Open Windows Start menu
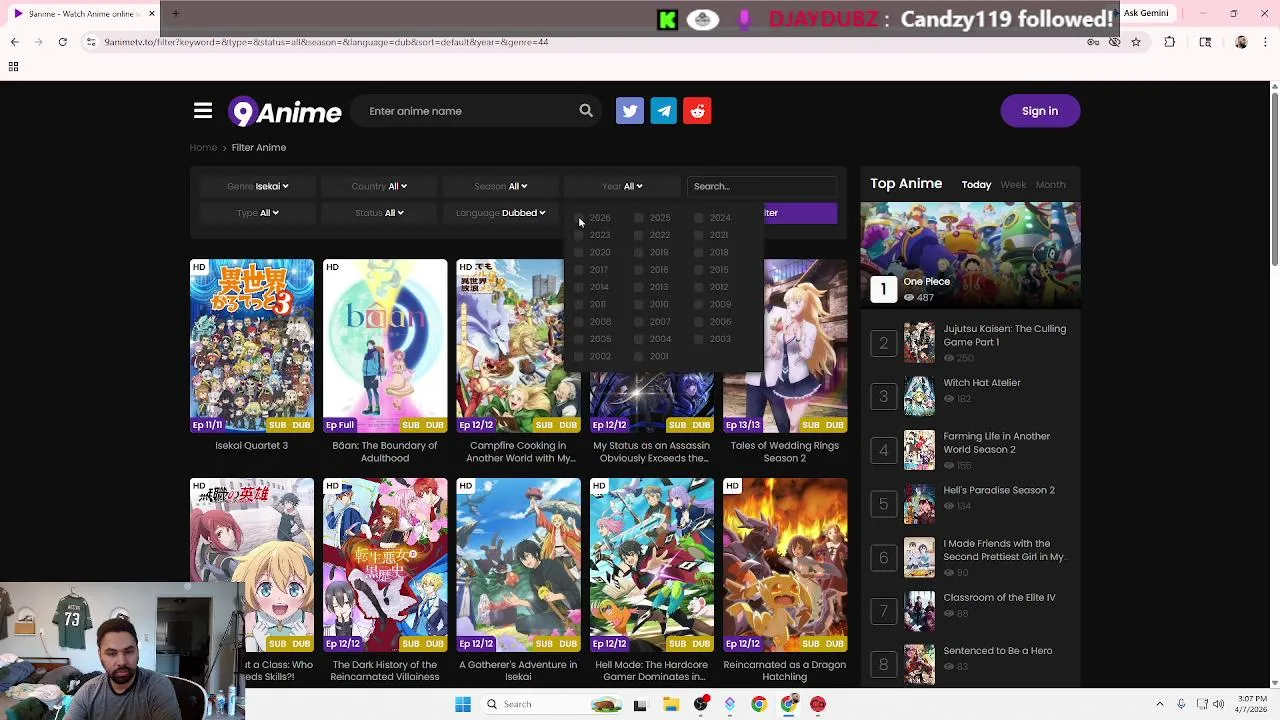Viewport: 1280px width, 720px height. click(x=463, y=704)
